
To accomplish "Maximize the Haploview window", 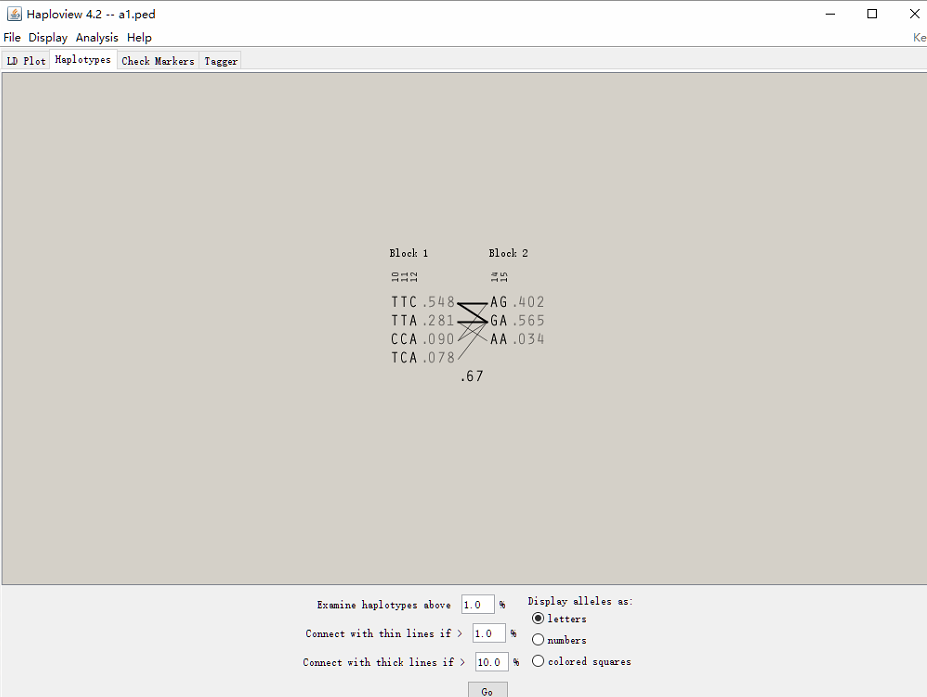I will (872, 14).
